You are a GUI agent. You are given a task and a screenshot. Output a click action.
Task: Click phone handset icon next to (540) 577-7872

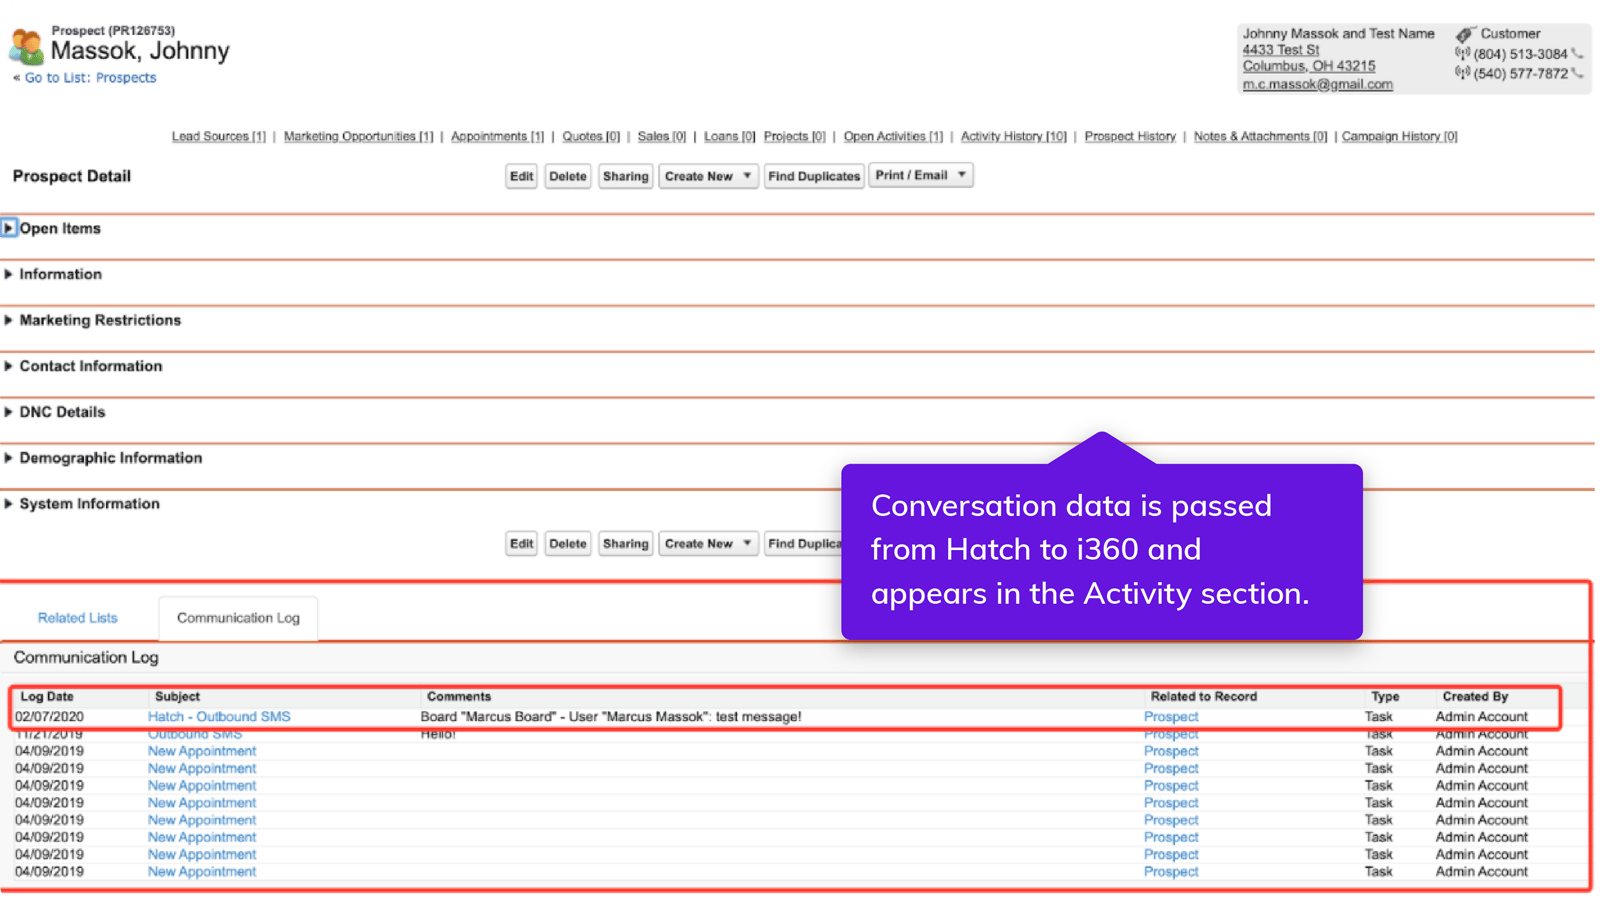(1577, 74)
